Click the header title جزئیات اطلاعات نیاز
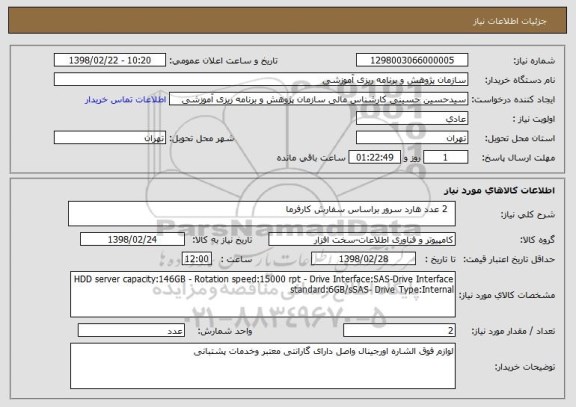 [510, 21]
